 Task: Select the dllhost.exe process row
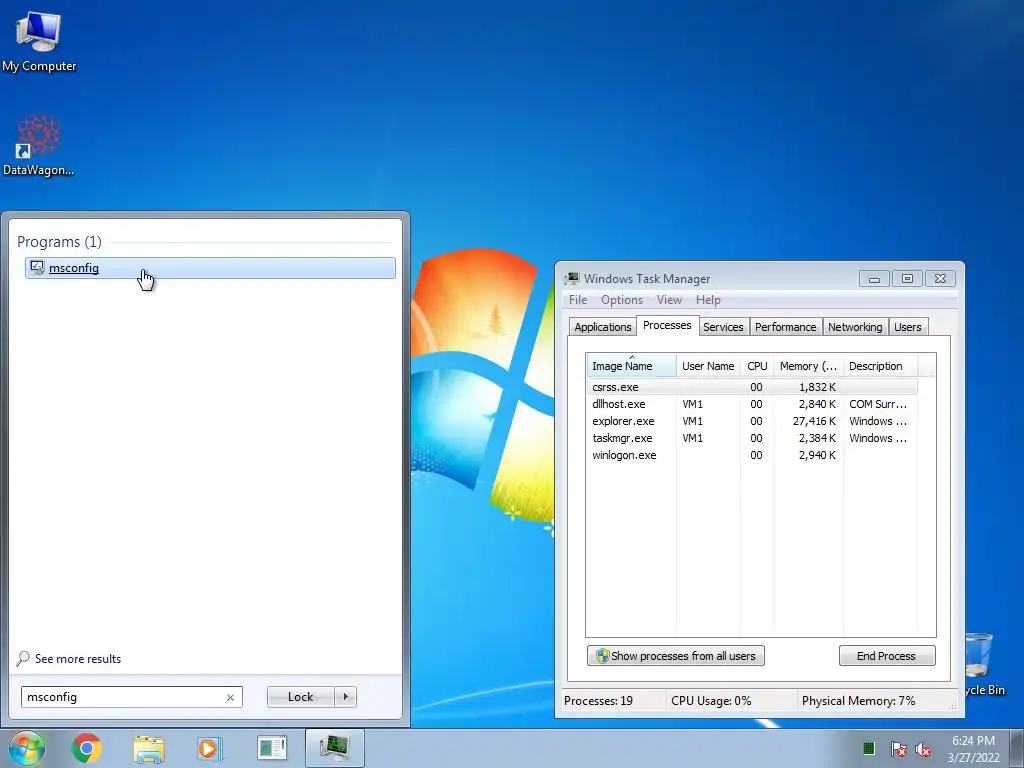tap(752, 404)
